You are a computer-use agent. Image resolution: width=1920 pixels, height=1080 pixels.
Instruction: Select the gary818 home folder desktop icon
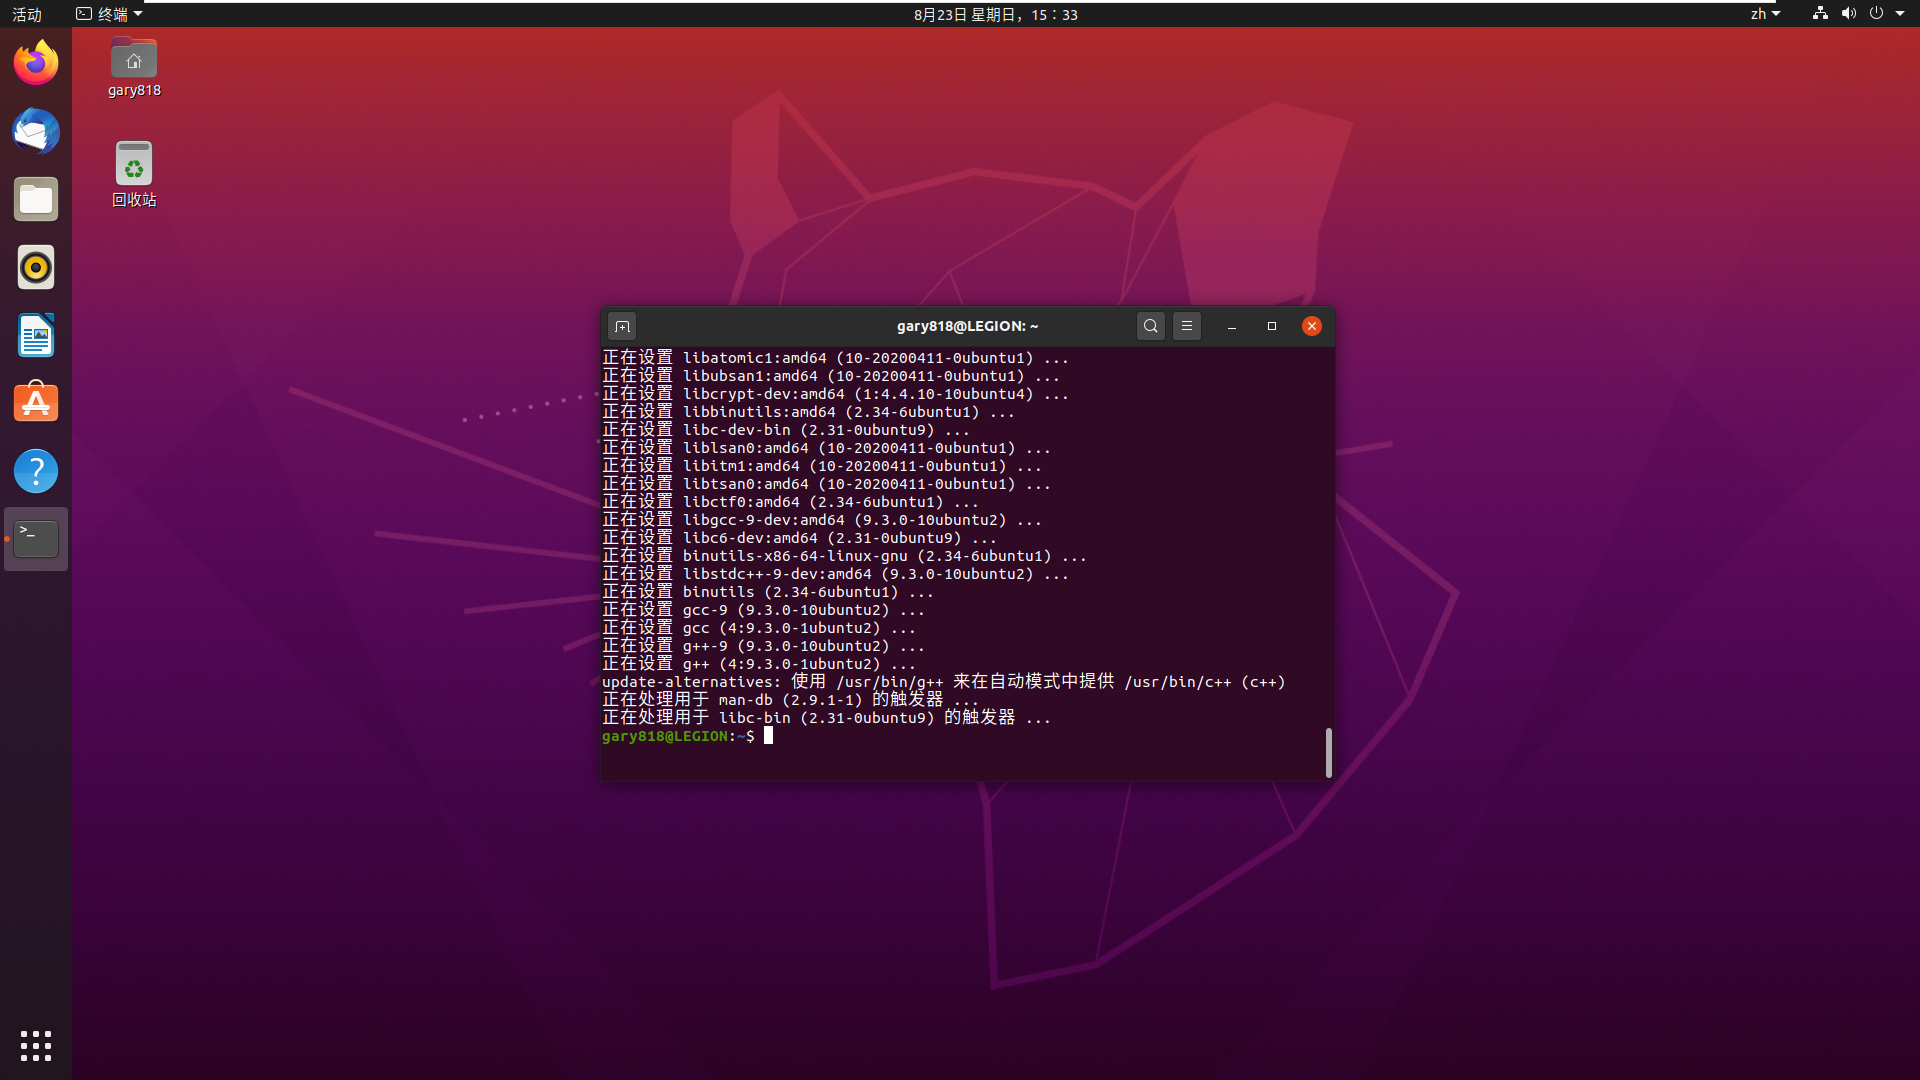click(x=134, y=68)
